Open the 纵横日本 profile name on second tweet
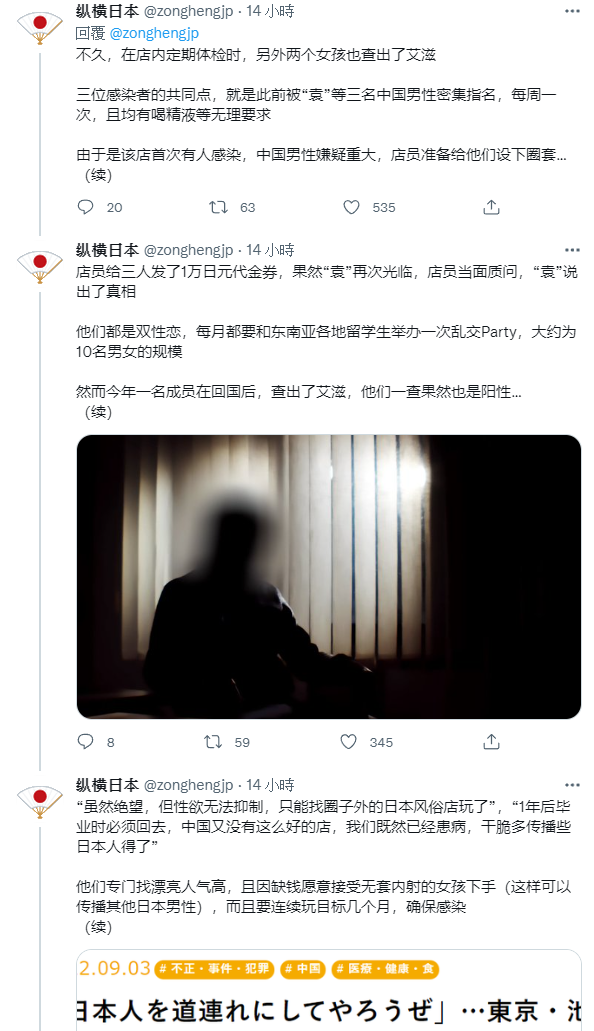The image size is (594, 1031). coord(107,250)
